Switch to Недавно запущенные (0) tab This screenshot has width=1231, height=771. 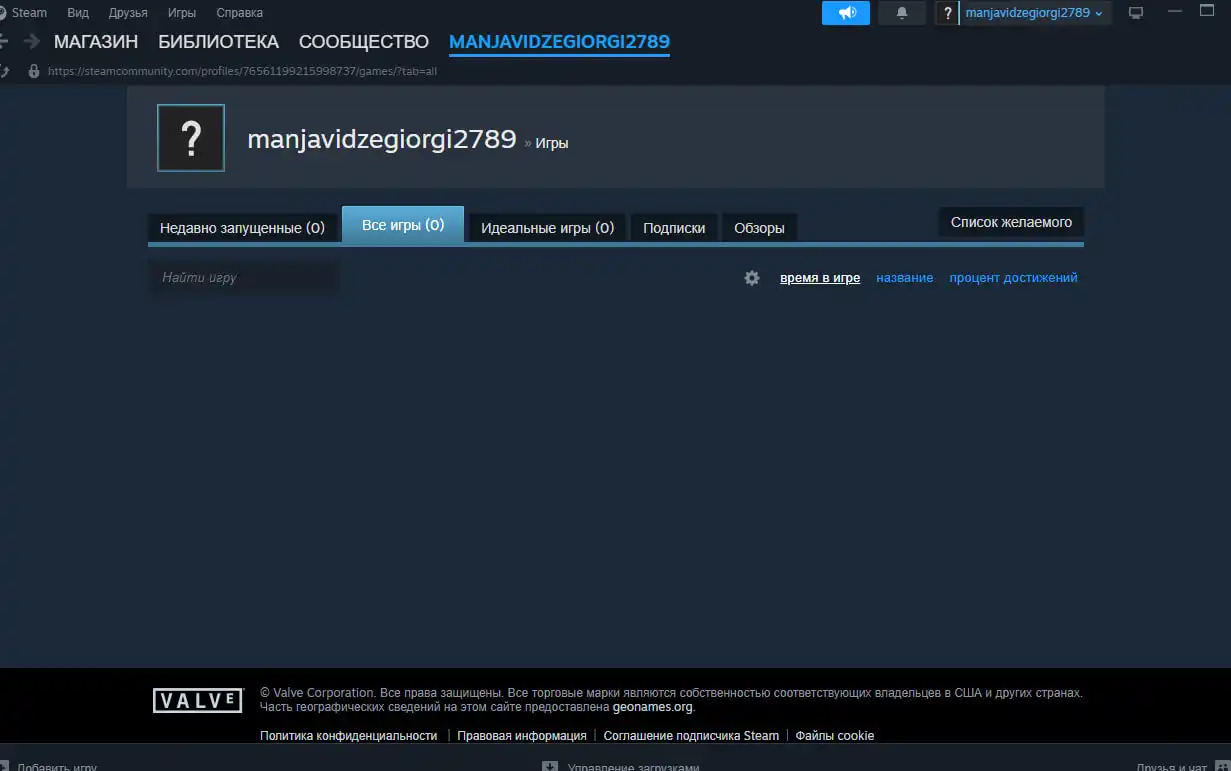click(x=242, y=228)
